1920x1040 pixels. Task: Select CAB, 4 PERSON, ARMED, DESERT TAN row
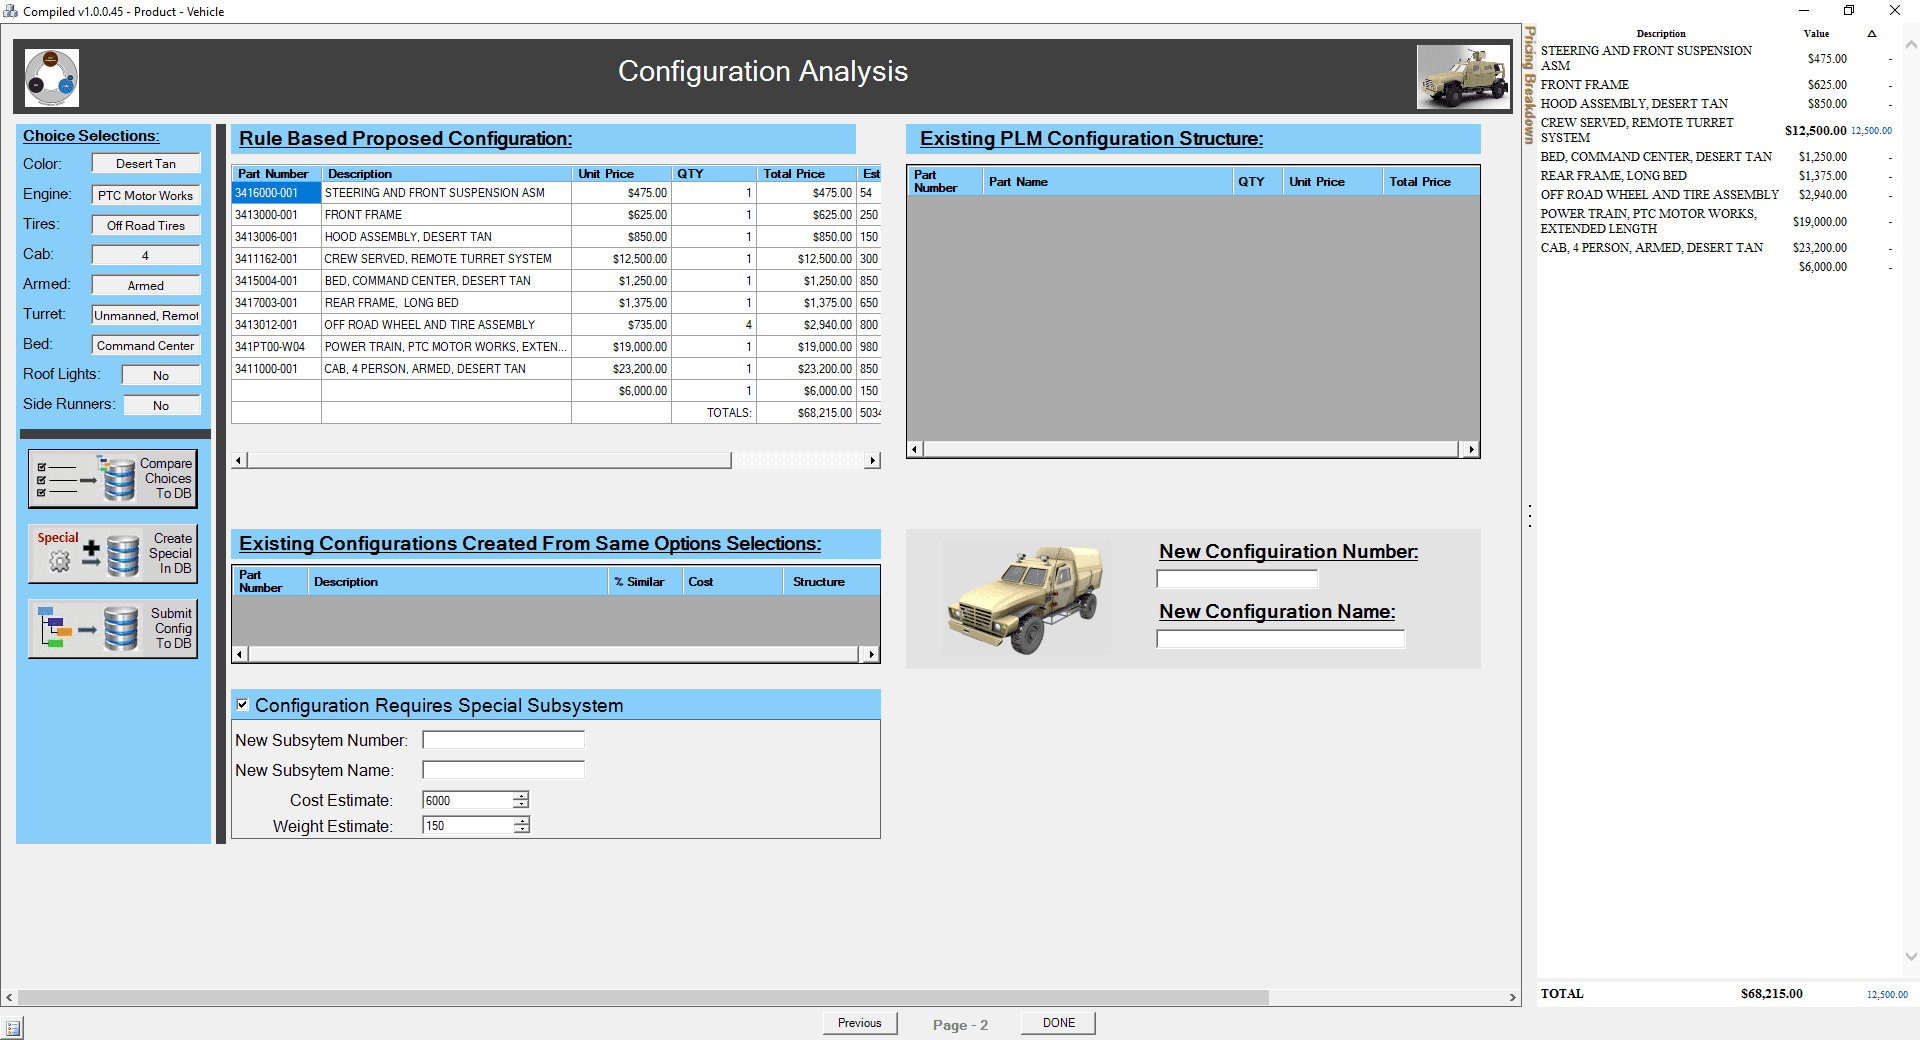coord(556,369)
